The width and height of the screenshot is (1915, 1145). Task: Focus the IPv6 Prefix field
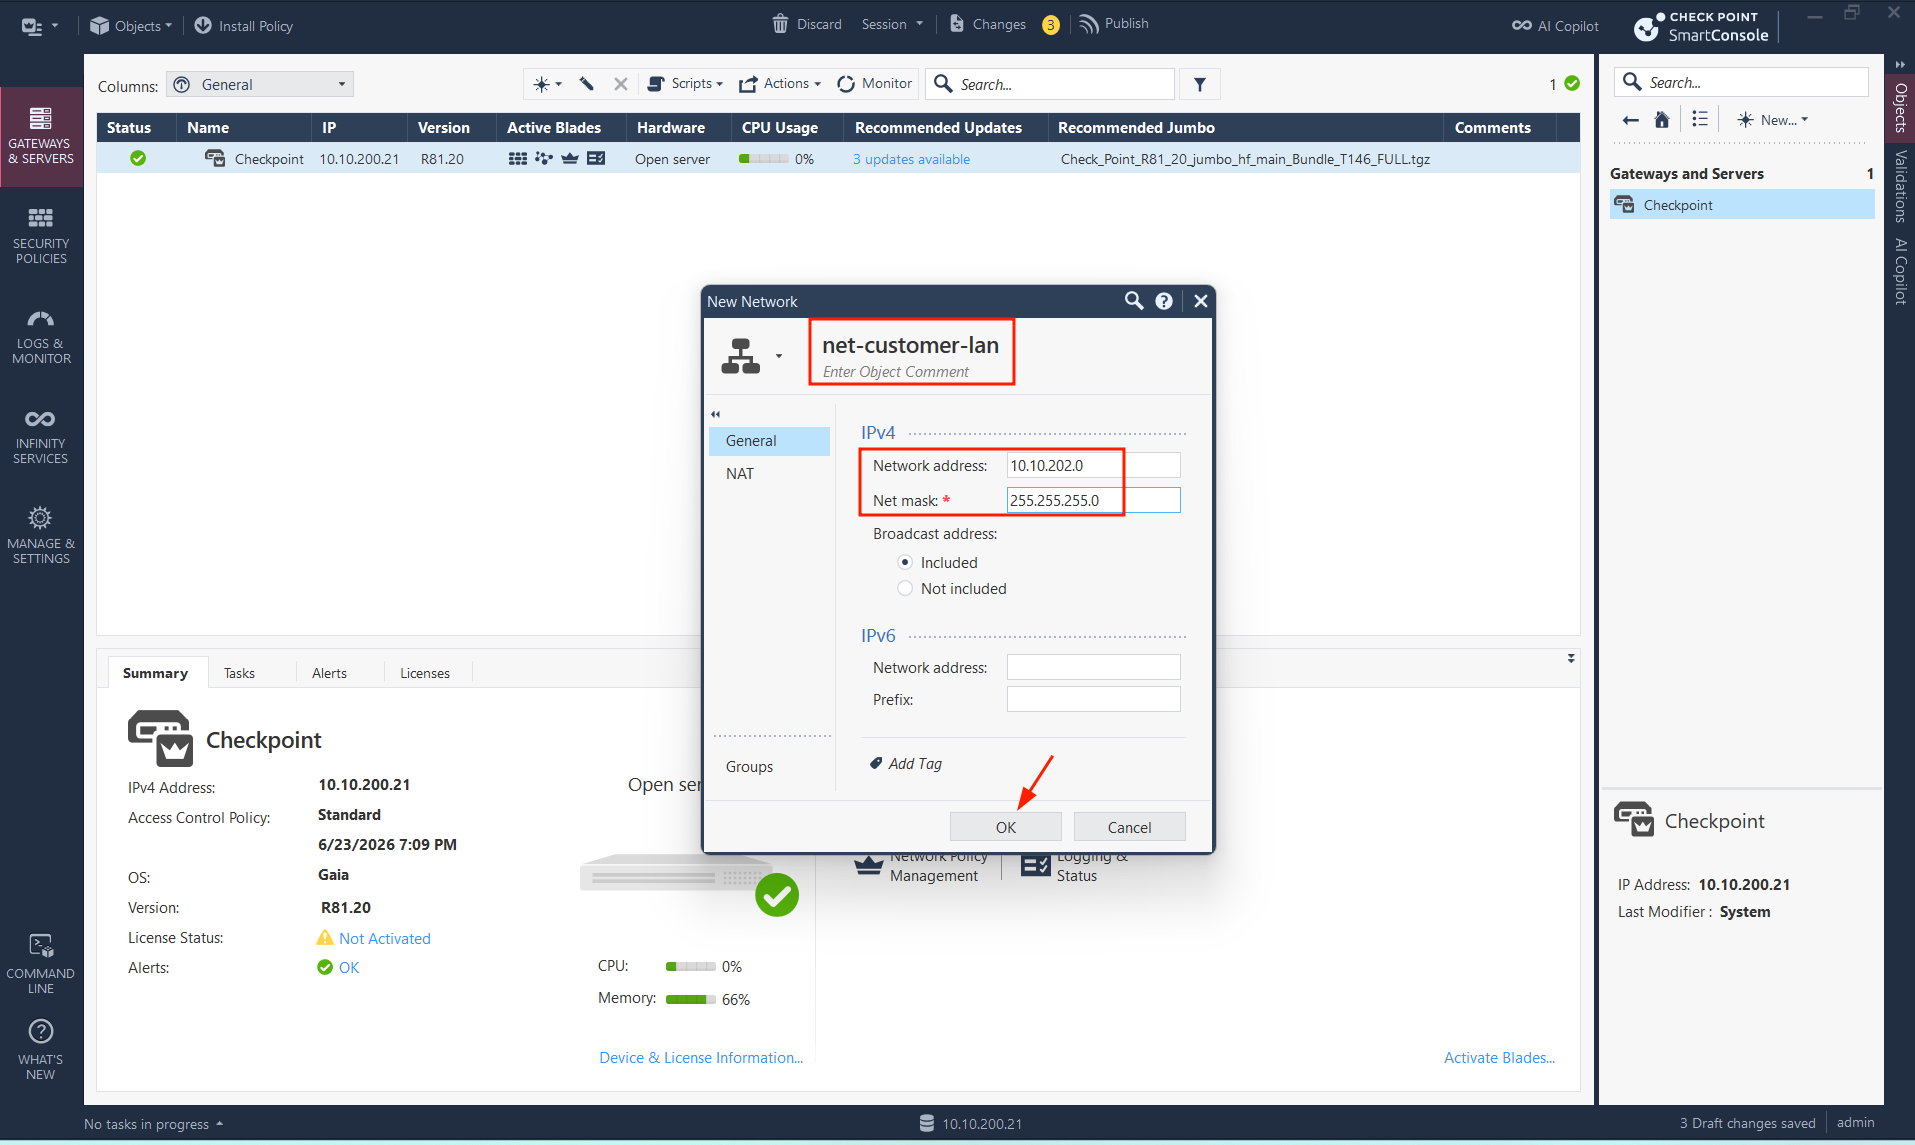pos(1093,699)
